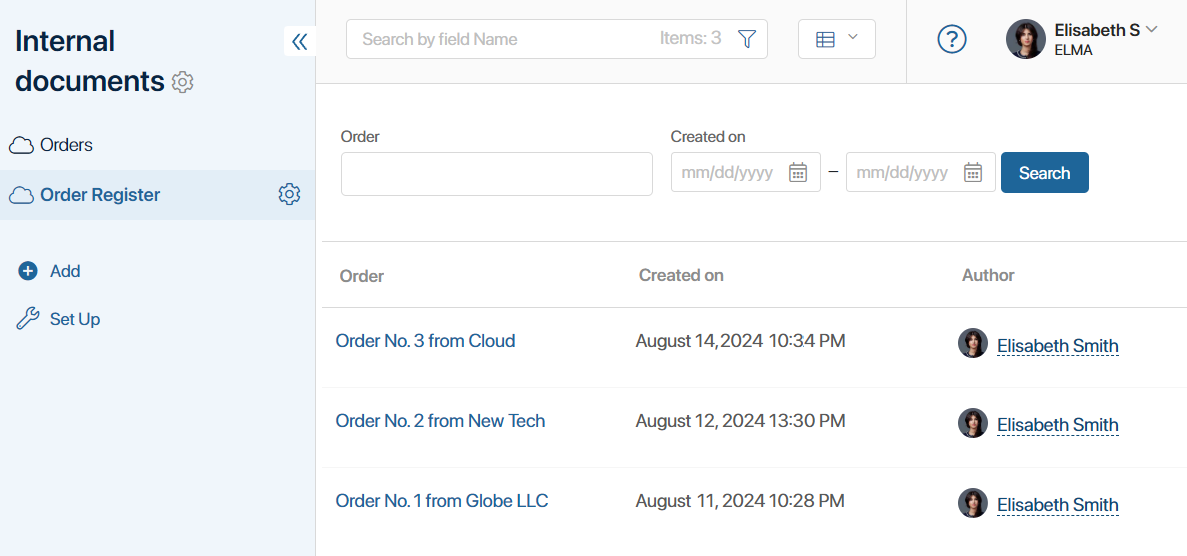
Task: Click the filter funnel icon
Action: coord(747,39)
